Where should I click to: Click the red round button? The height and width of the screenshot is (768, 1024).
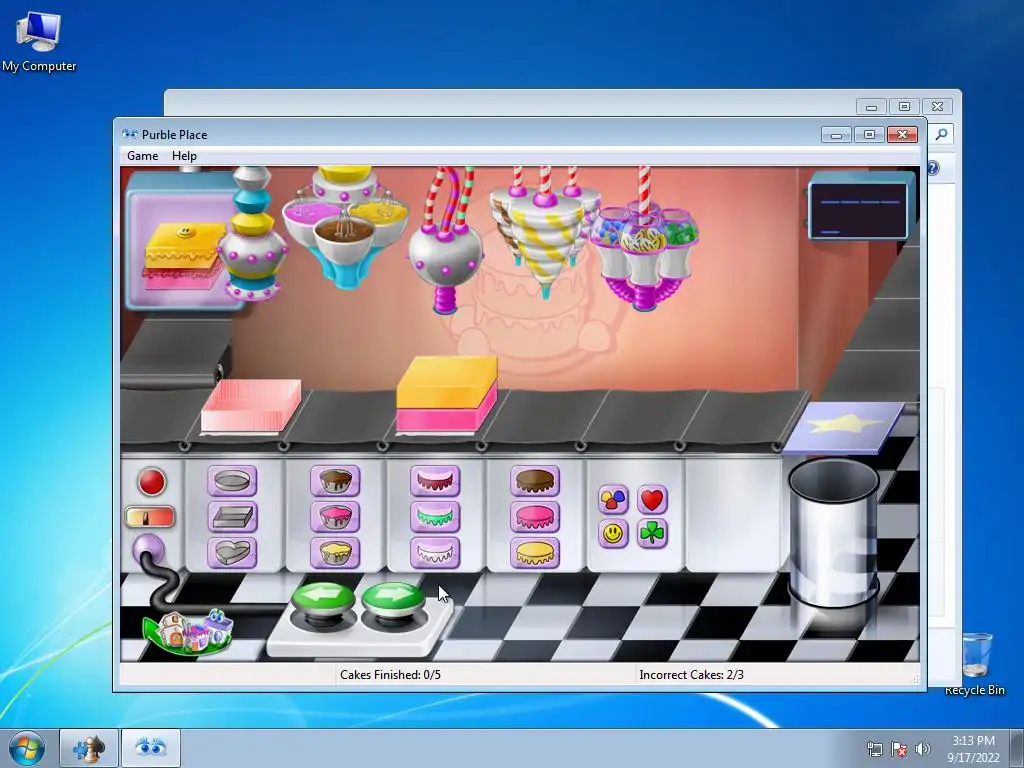coord(152,483)
